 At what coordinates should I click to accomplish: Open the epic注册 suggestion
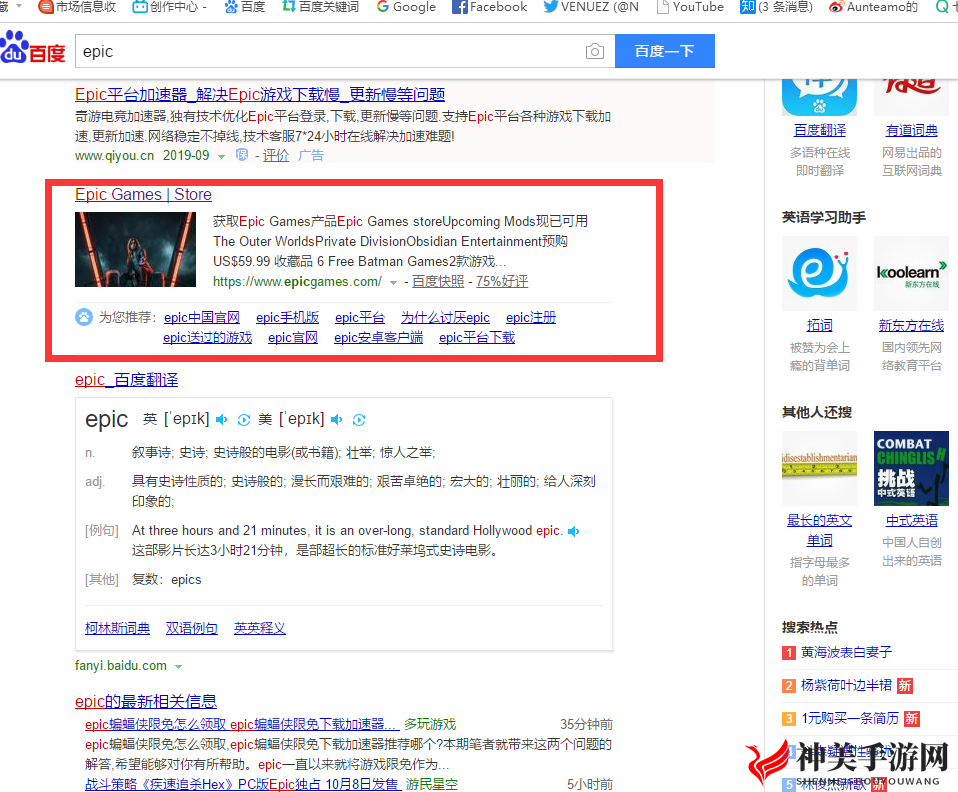point(531,318)
